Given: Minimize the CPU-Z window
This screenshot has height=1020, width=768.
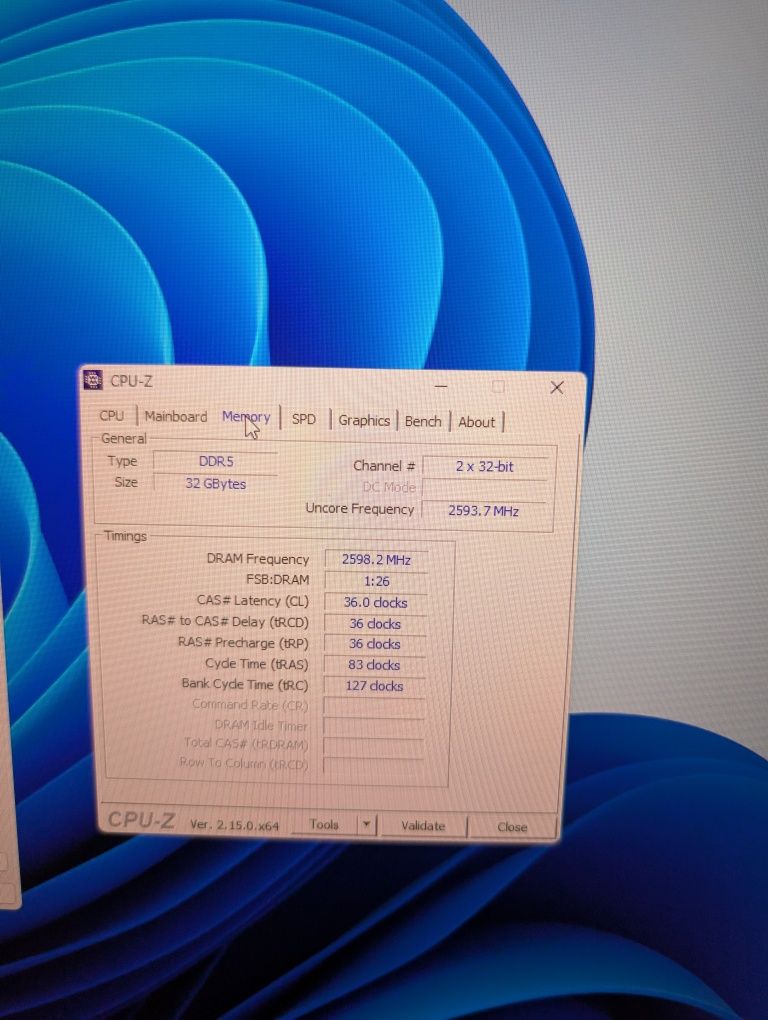Looking at the screenshot, I should pyautogui.click(x=441, y=386).
